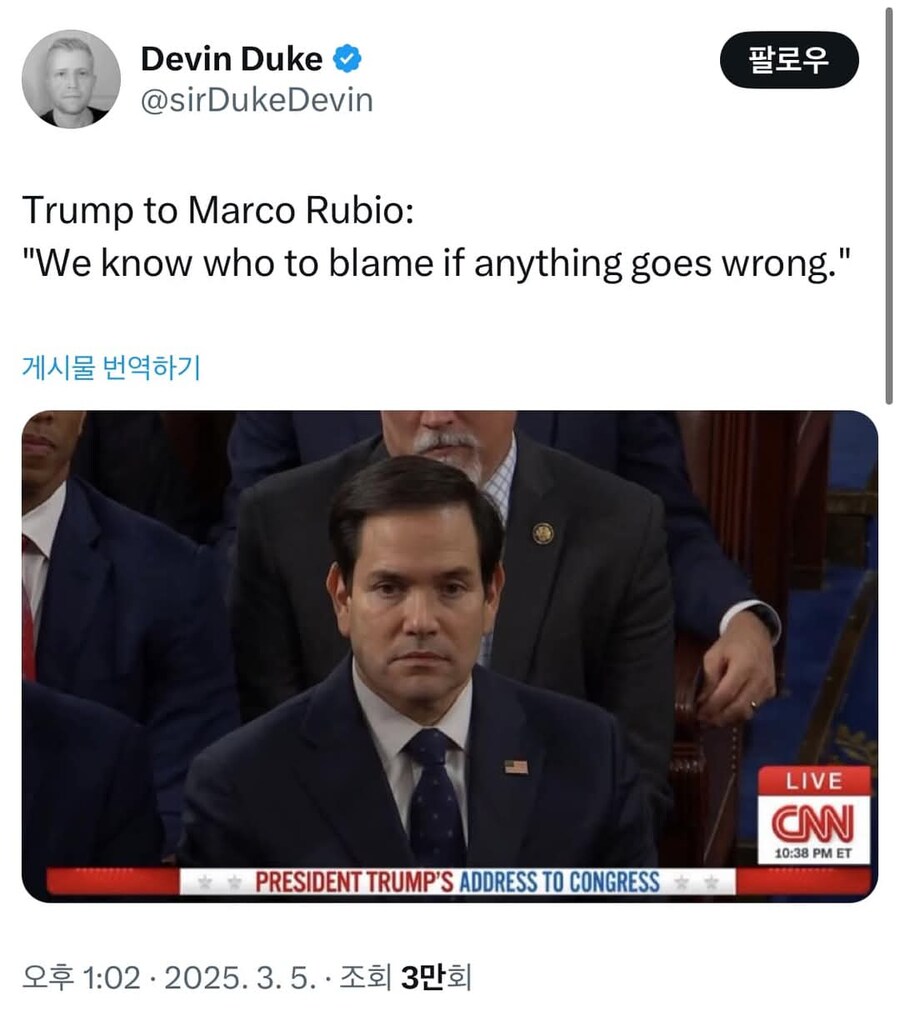Click the red LIVE badge above CNN logo
This screenshot has height=1035, width=900.
pos(813,781)
